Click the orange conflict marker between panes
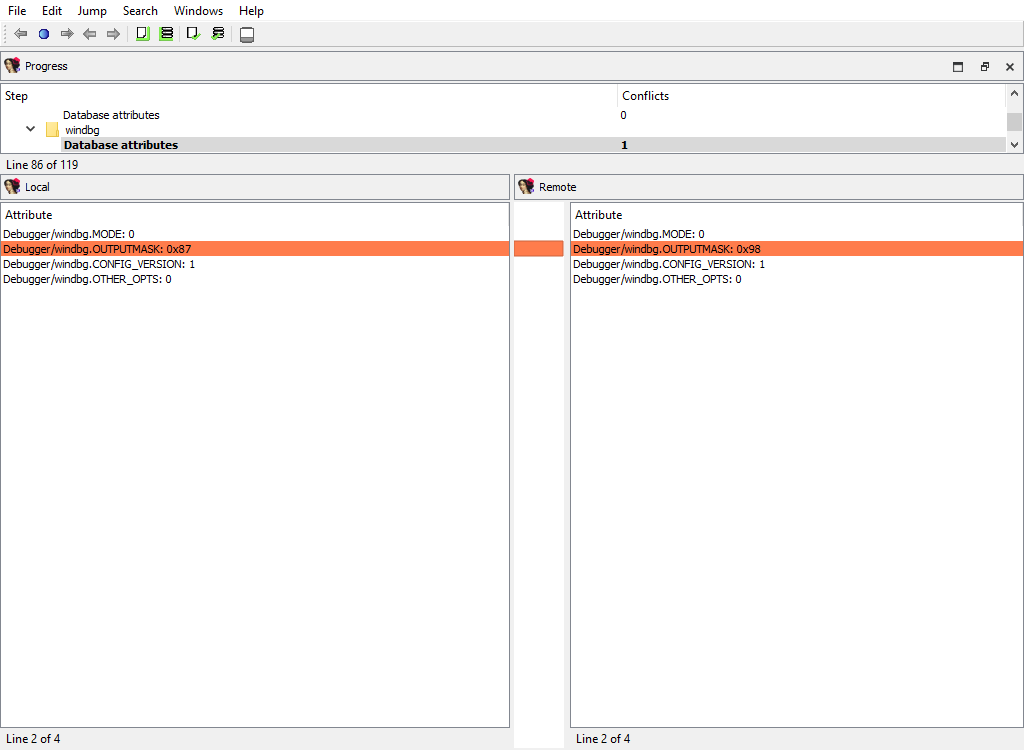 pyautogui.click(x=539, y=249)
